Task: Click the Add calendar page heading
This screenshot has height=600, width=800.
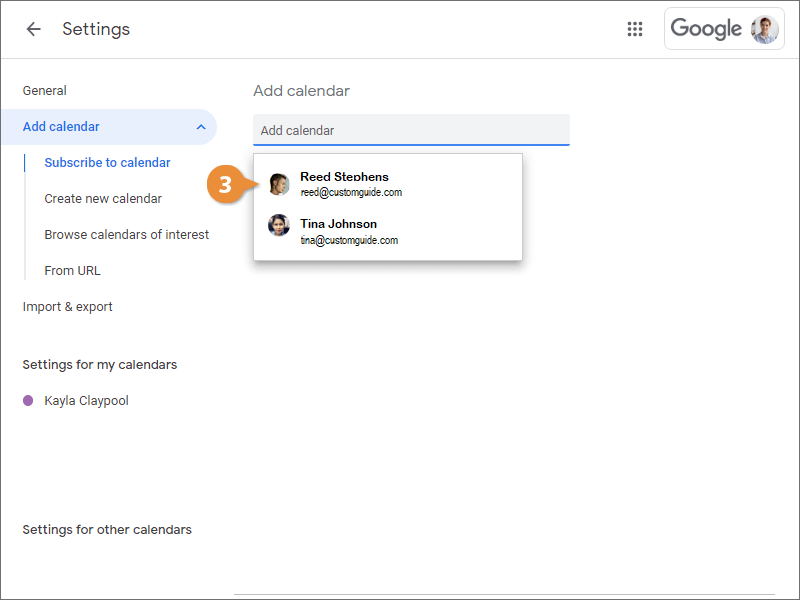Action: coord(302,91)
